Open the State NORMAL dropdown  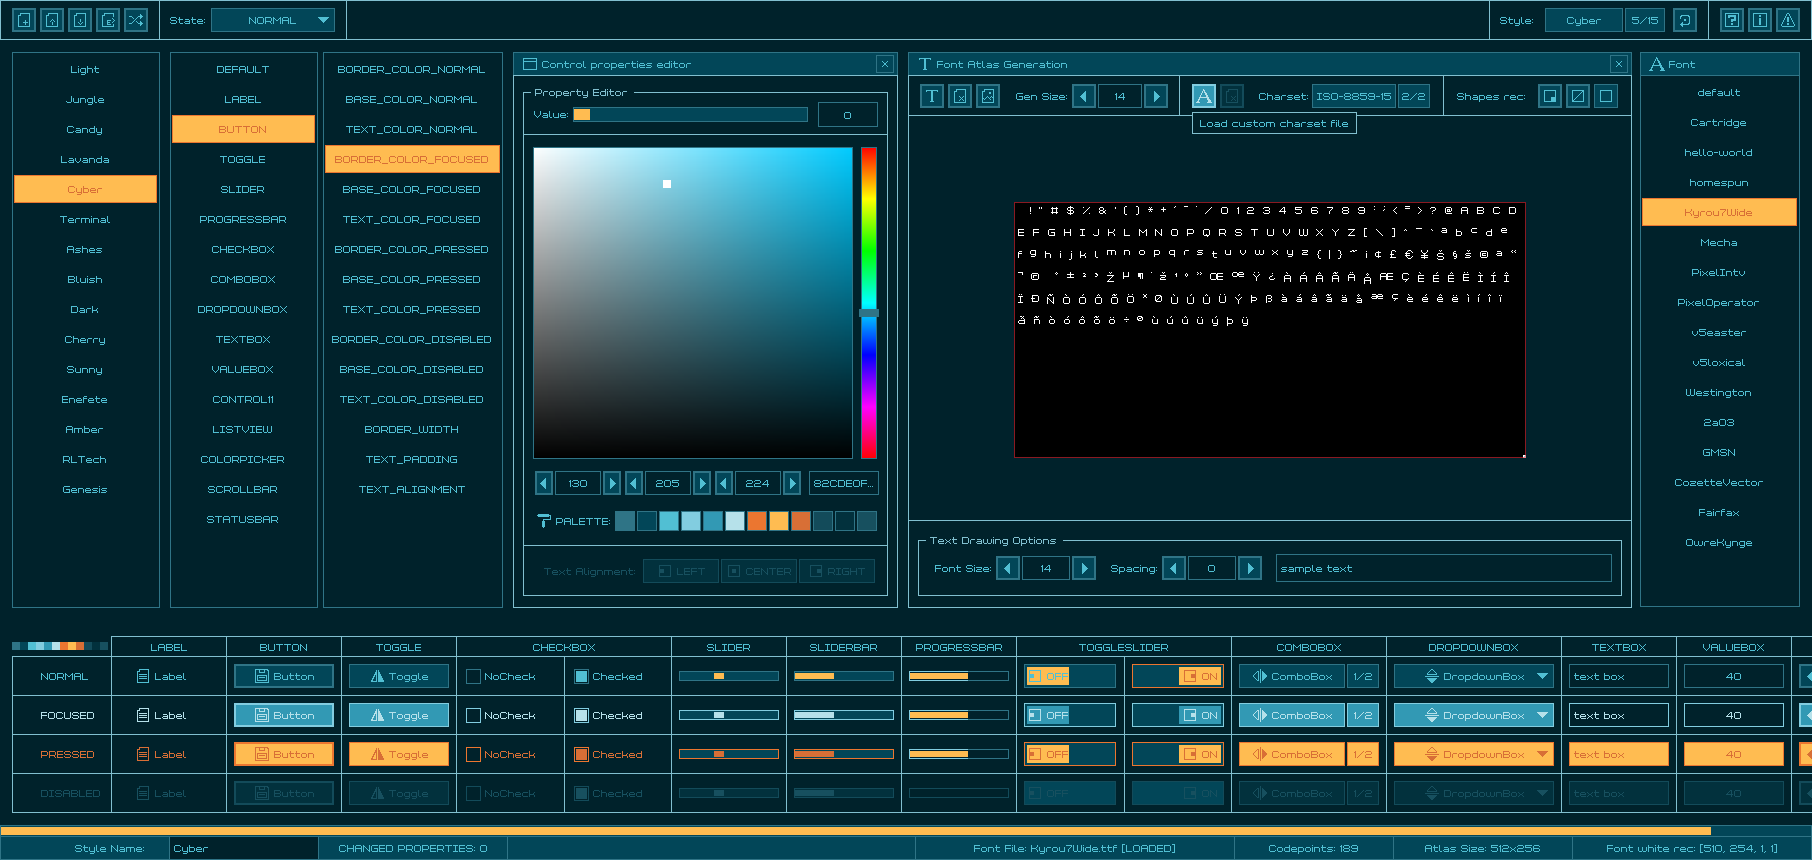[x=273, y=20]
